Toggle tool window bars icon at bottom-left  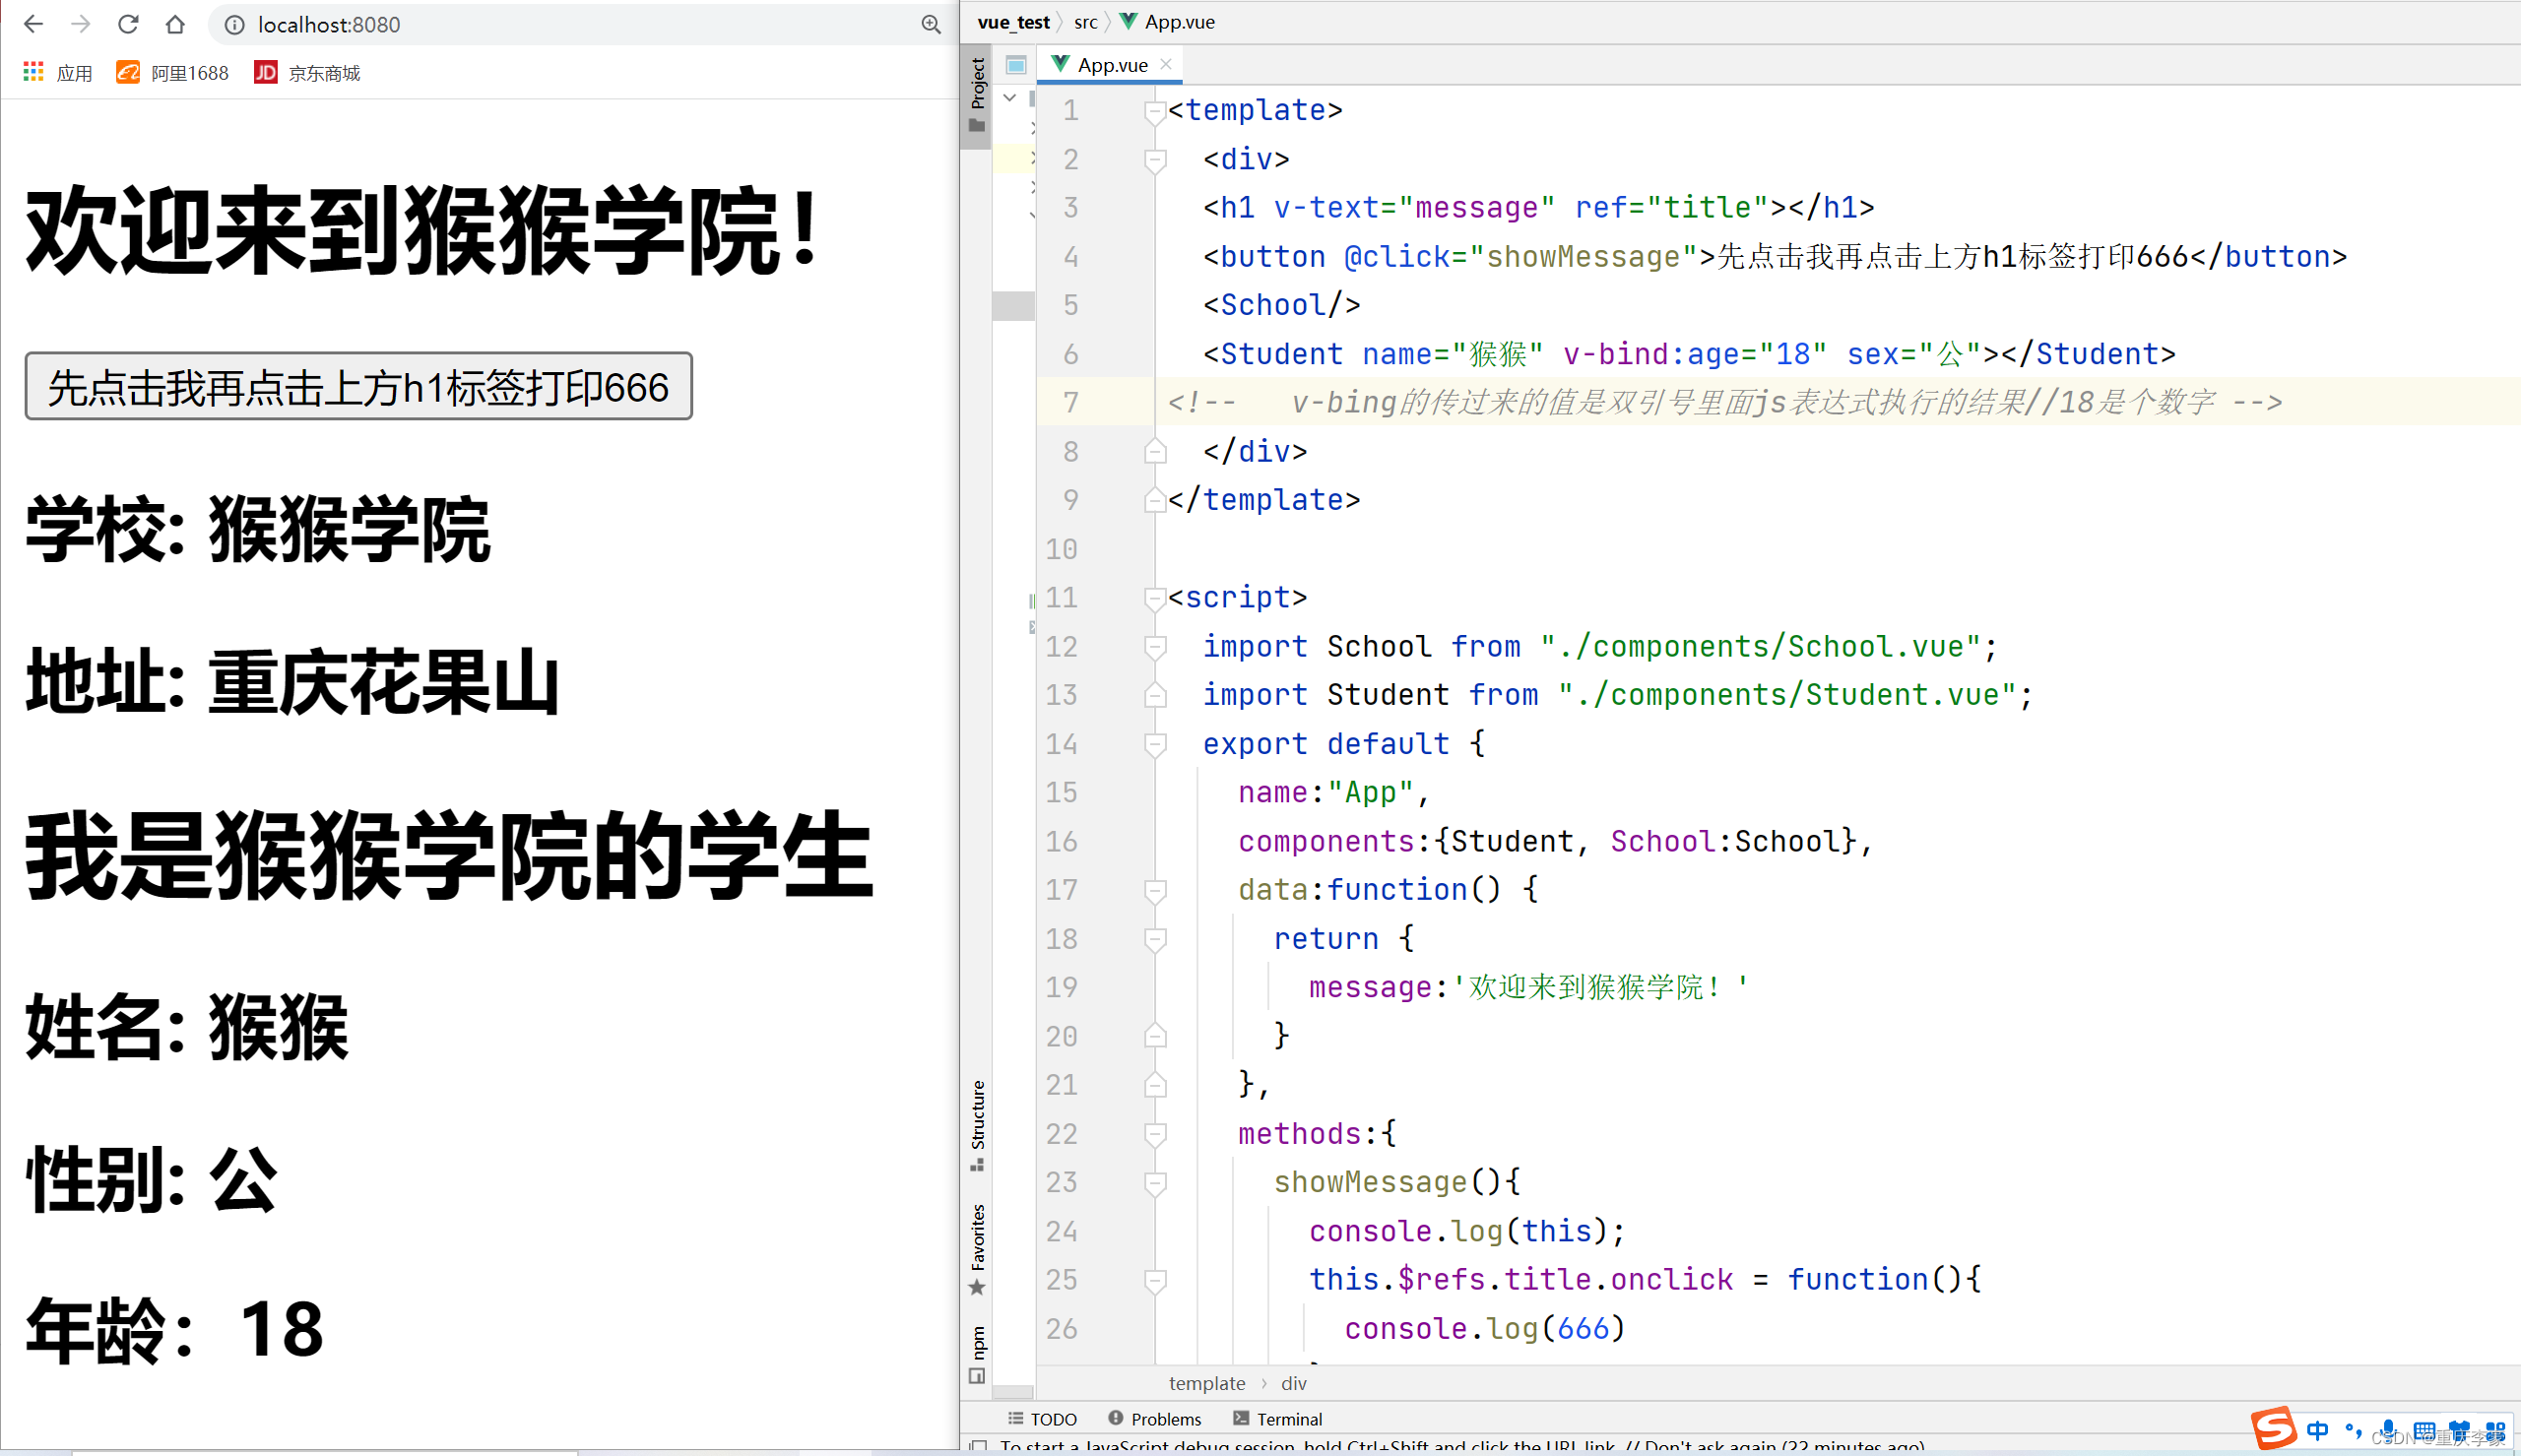click(979, 1446)
